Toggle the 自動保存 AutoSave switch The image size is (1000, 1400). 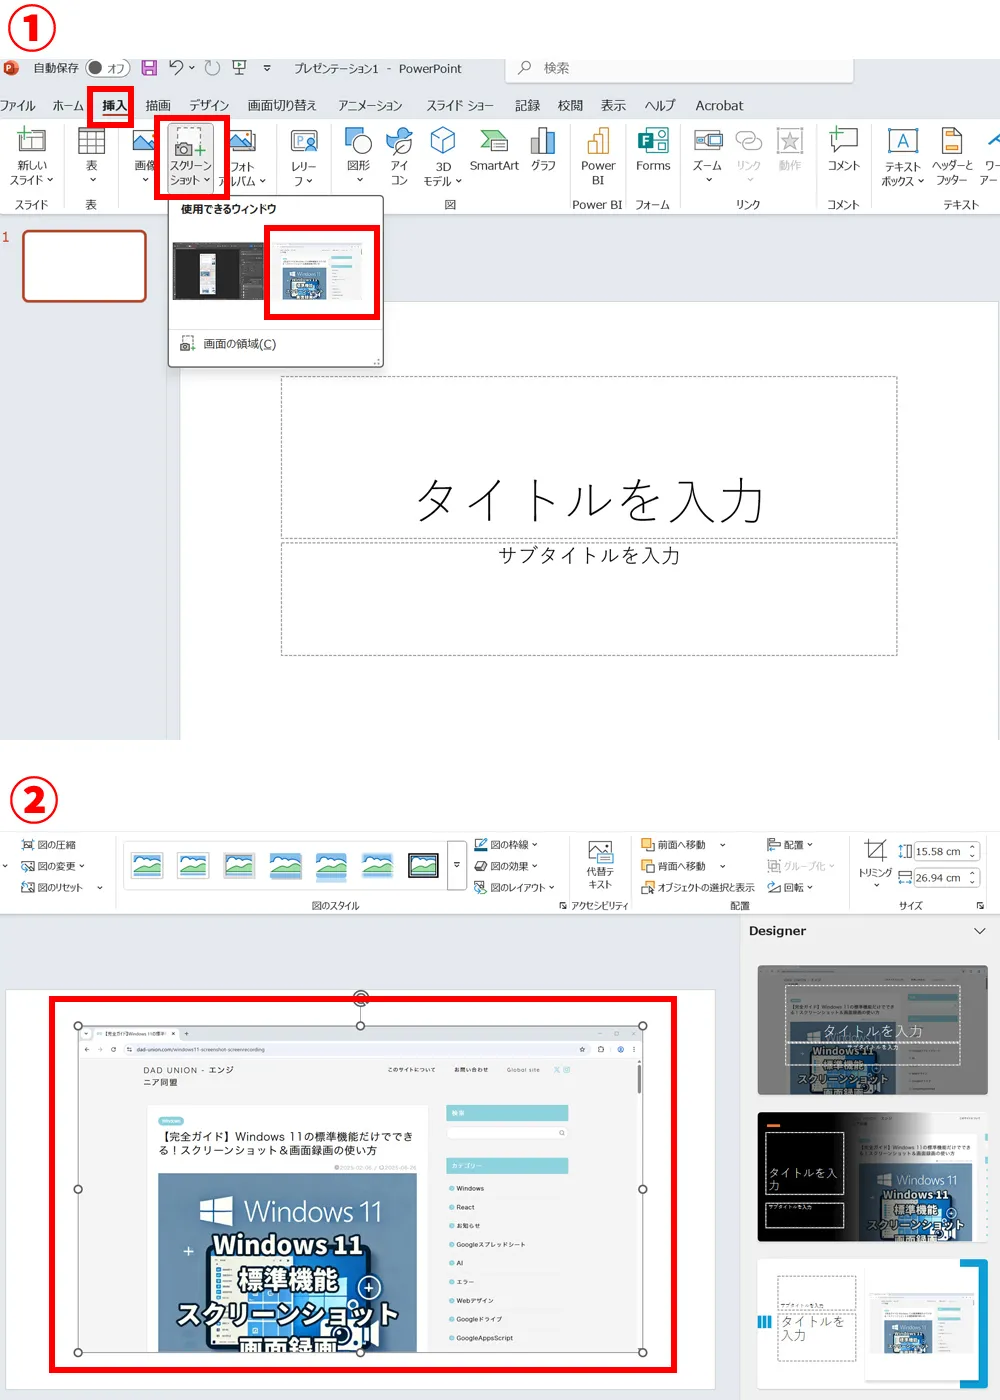pyautogui.click(x=107, y=68)
